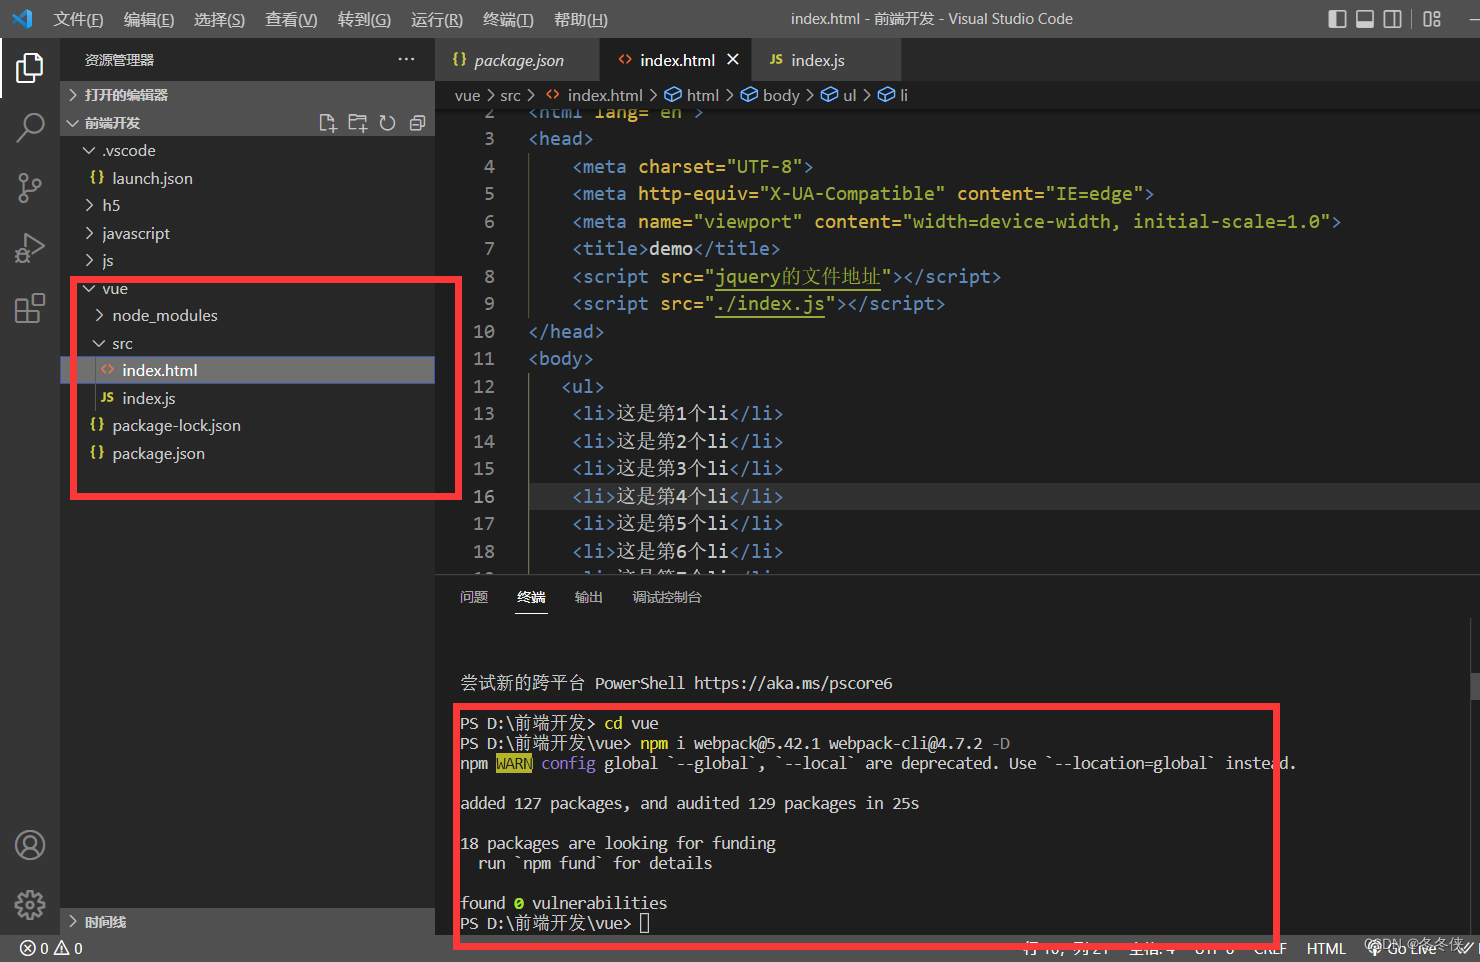
Task: Create a new file using the Explorer icon
Action: (x=327, y=122)
